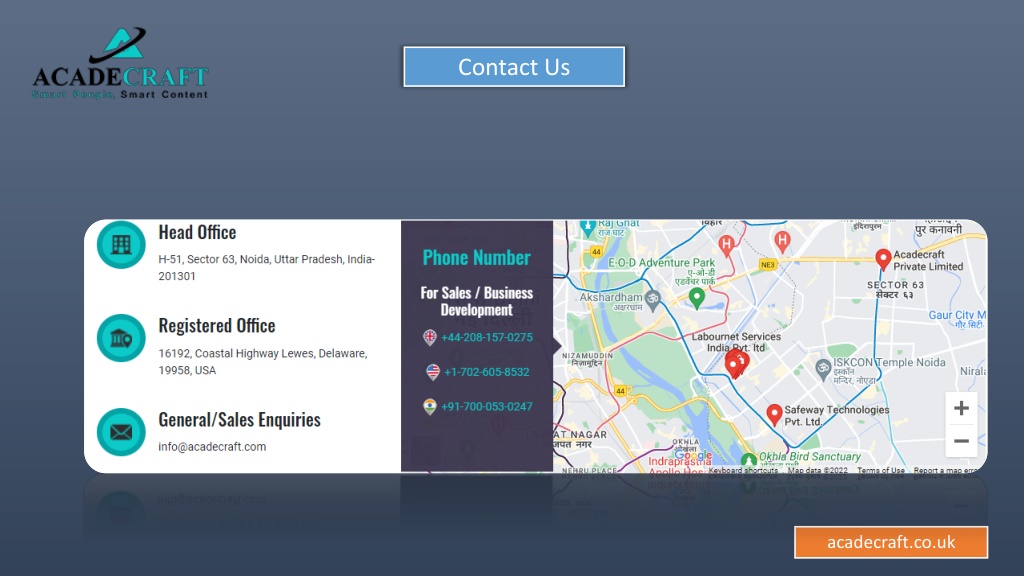Screen dimensions: 1024x576
Task: Click the Nizamuddin map label
Action: (x=588, y=359)
